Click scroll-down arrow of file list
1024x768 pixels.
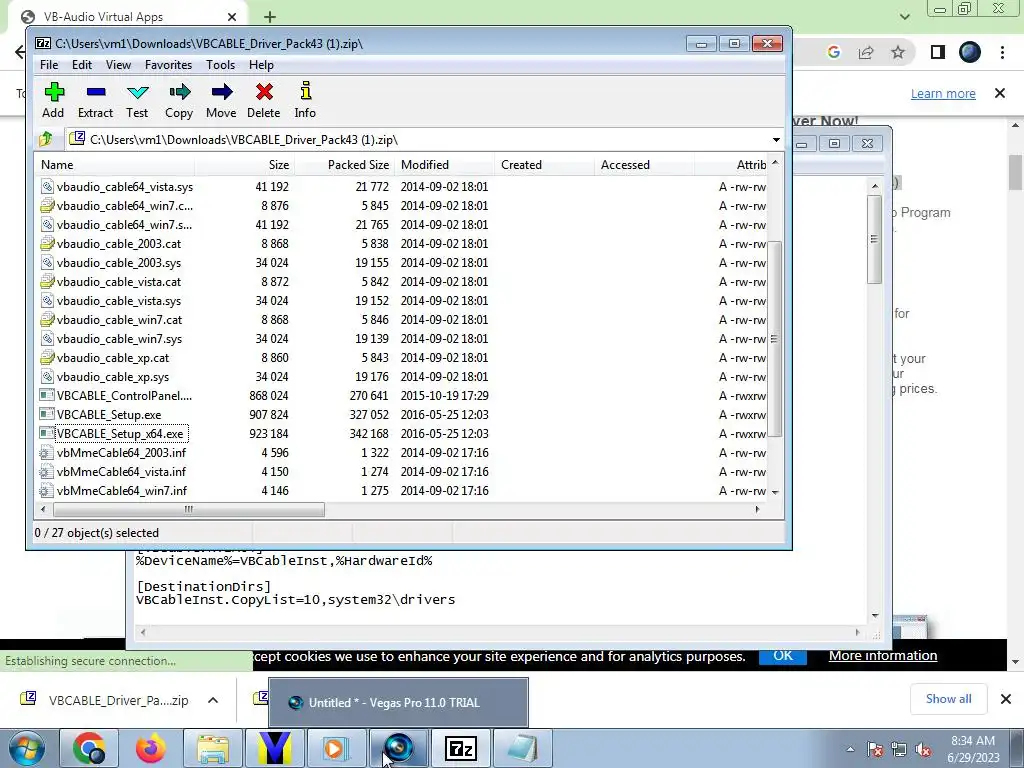coord(775,492)
